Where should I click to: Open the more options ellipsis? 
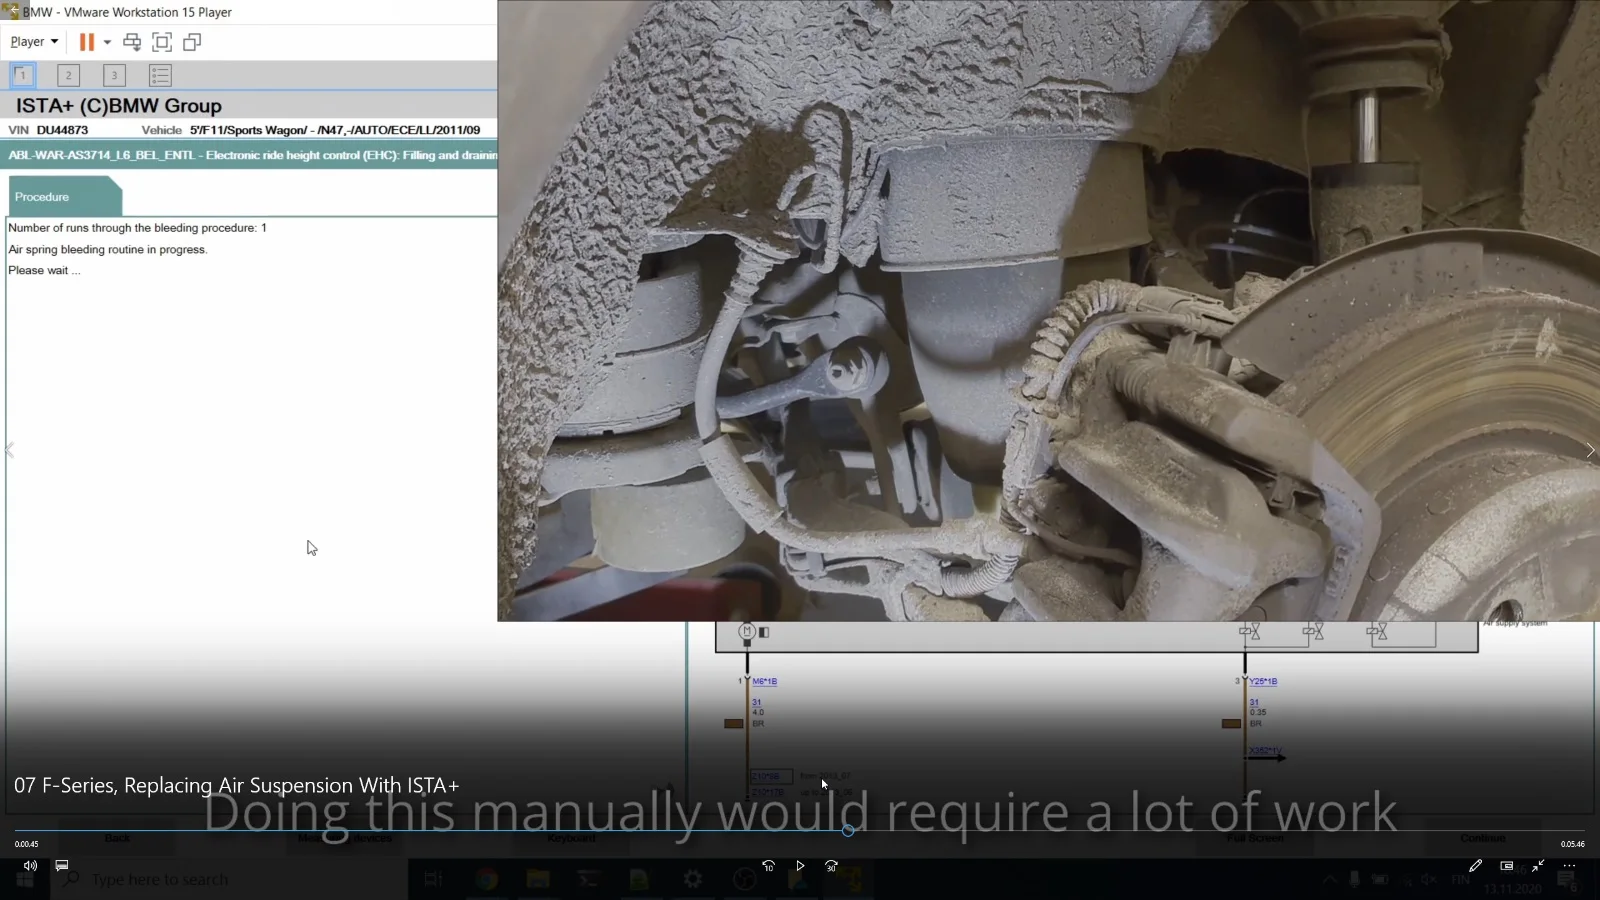pyautogui.click(x=1569, y=865)
